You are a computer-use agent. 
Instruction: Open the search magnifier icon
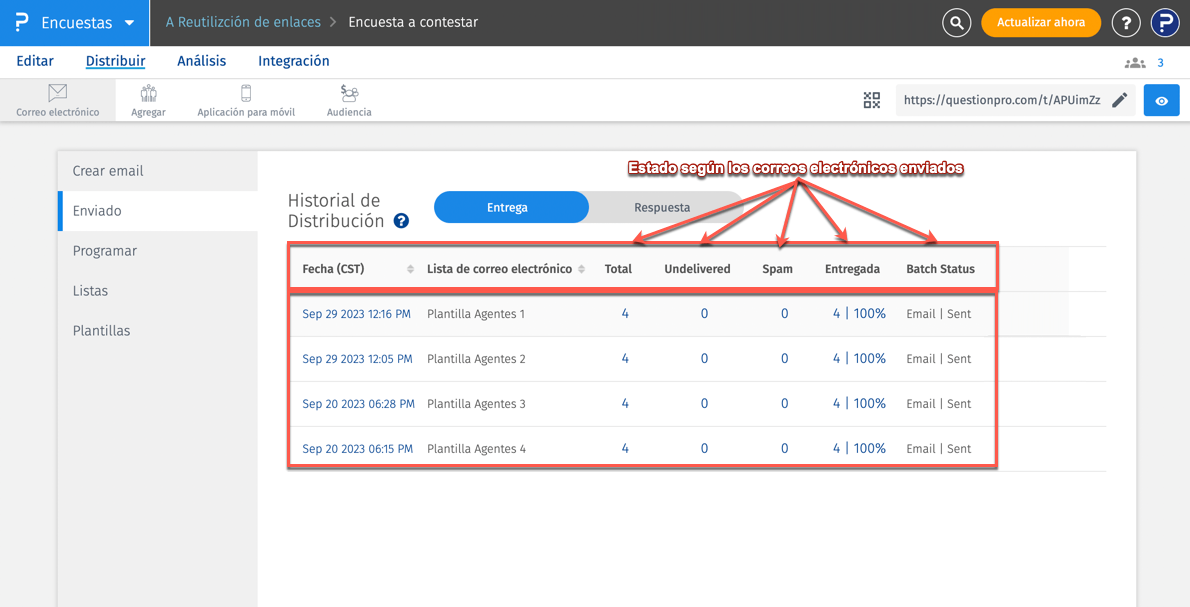[956, 22]
